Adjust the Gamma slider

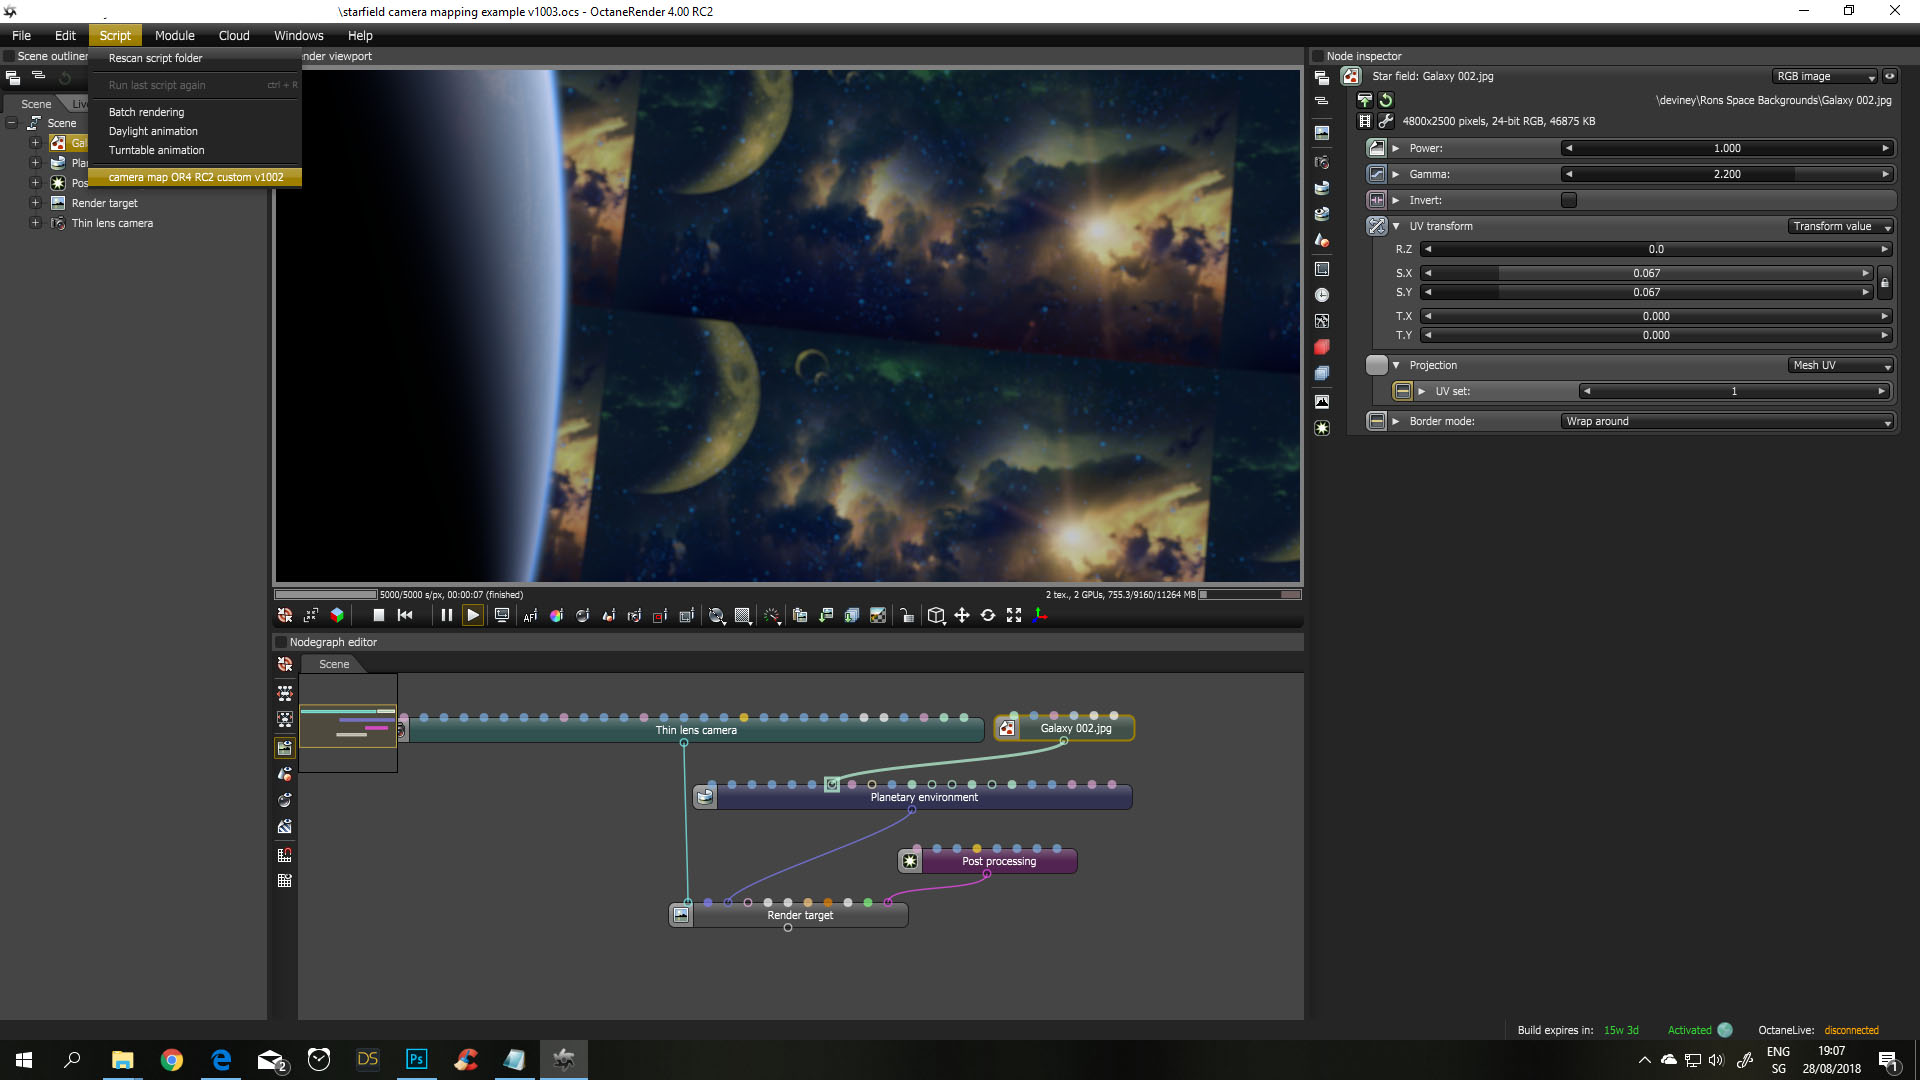point(1726,174)
